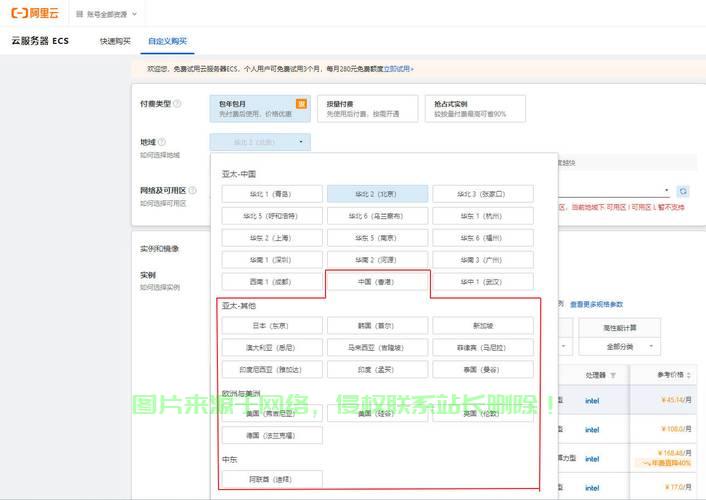Open 查看更多规格参数 link

597,305
